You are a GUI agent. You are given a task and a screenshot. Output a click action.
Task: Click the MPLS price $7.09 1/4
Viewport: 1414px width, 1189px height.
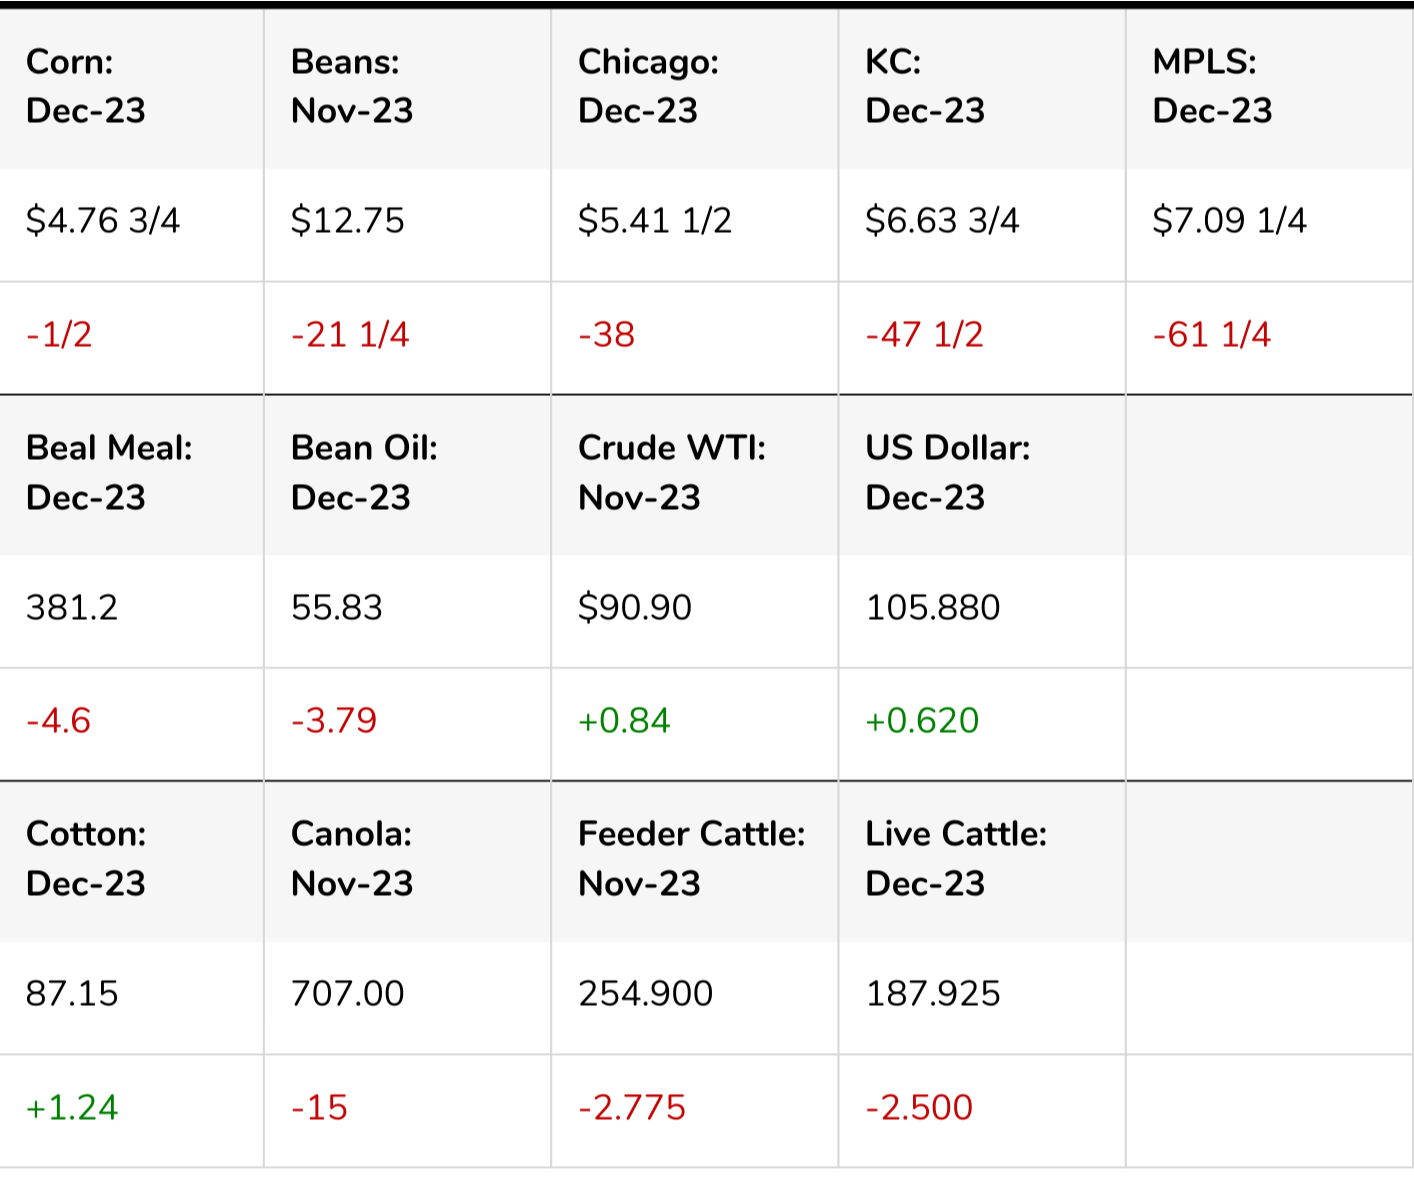(1229, 221)
